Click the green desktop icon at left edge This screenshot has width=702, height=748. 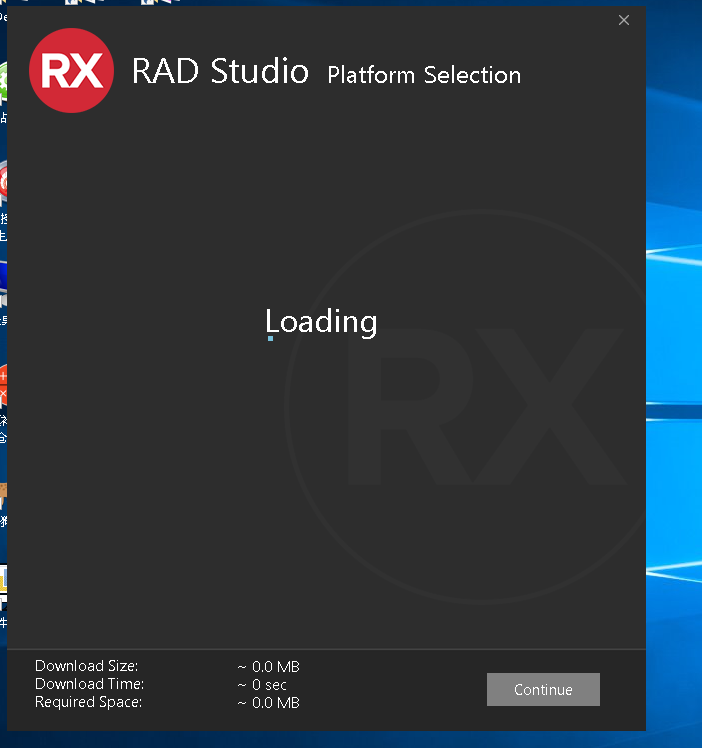point(3,80)
